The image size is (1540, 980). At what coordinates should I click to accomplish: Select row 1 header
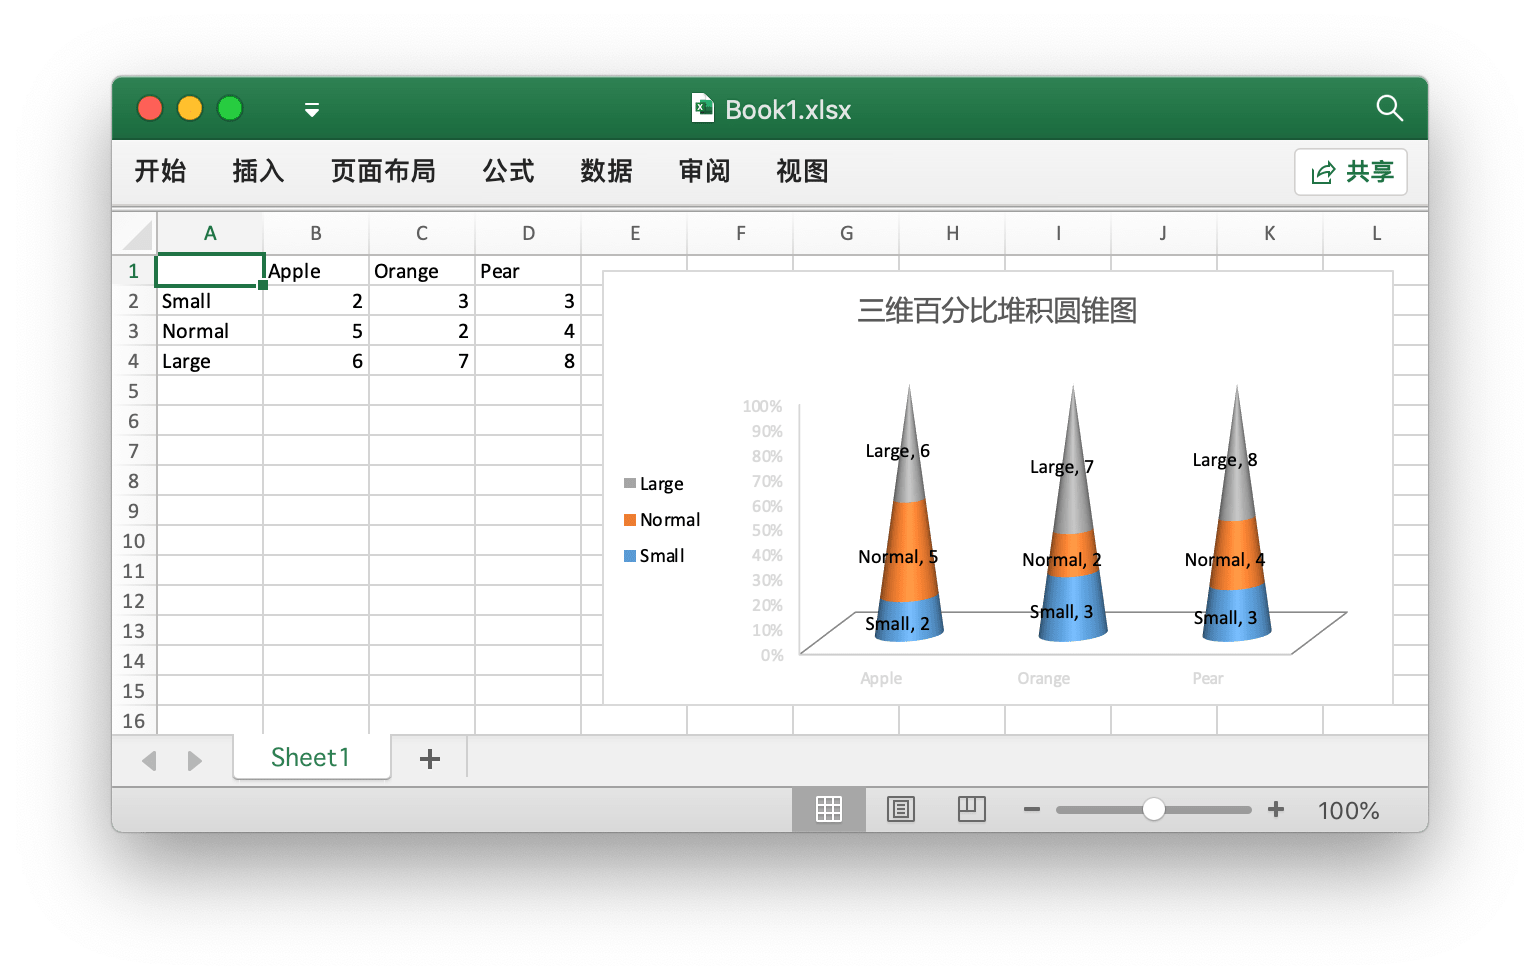coord(134,271)
